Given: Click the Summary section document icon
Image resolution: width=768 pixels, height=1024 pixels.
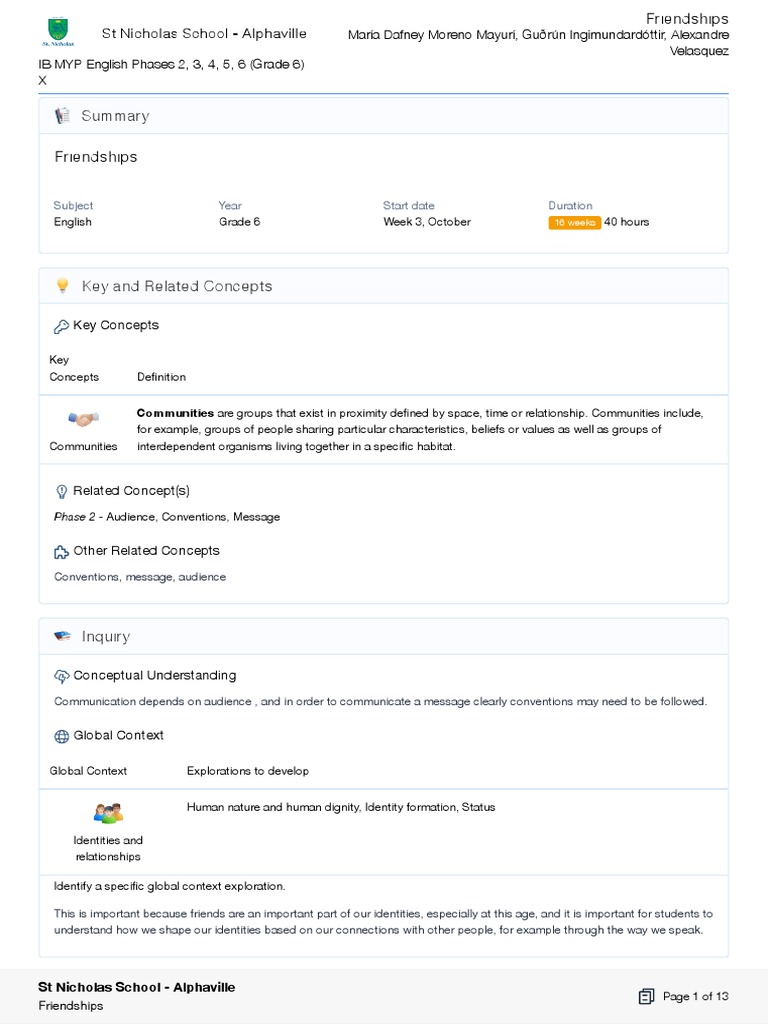Looking at the screenshot, I should click(62, 116).
